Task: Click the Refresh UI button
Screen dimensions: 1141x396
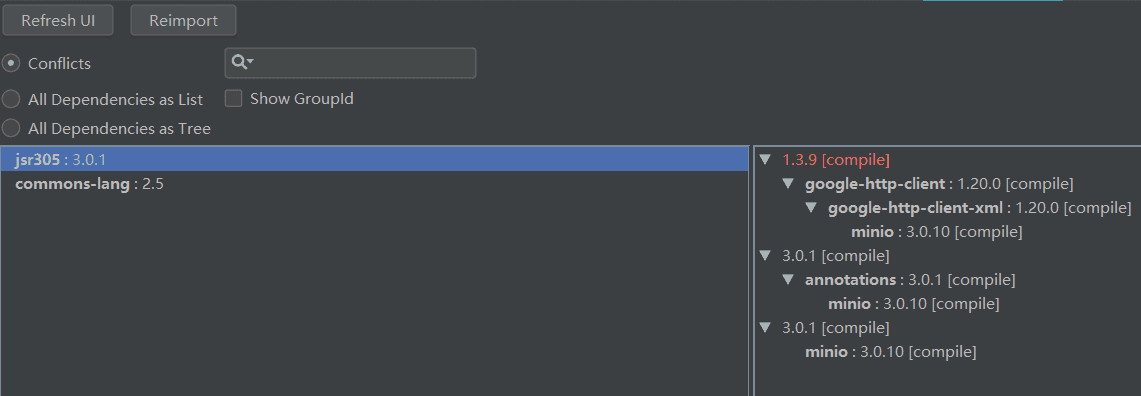Action: (x=58, y=20)
